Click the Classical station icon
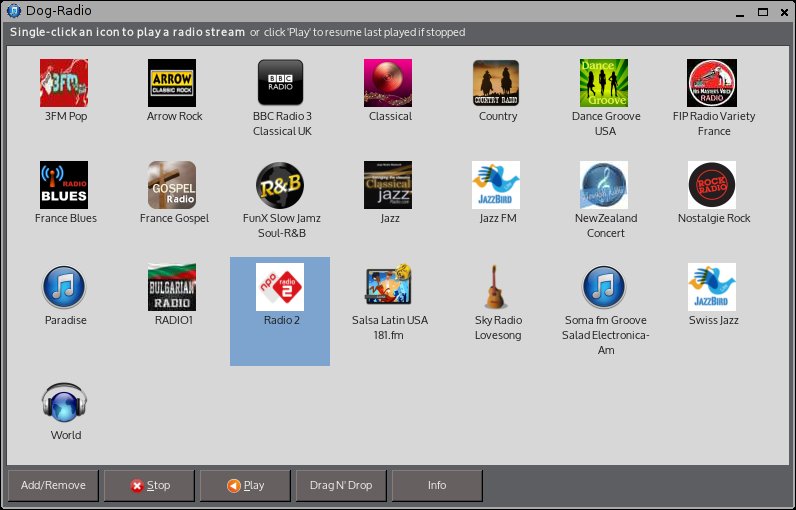Screen dimensions: 796x510 click(x=388, y=83)
